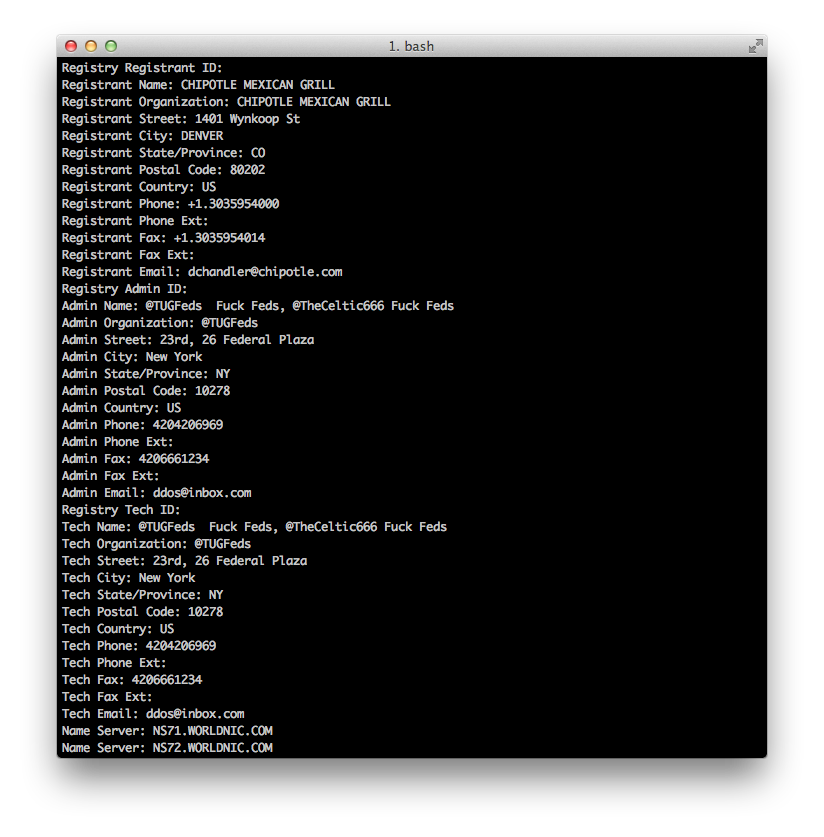Click the 'Tech Street: 23rd, 26 Federal Plaza' line

pyautogui.click(x=184, y=562)
